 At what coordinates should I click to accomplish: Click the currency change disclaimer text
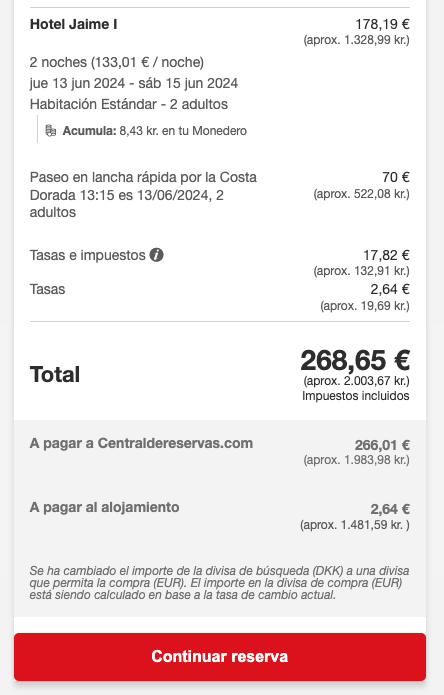coord(219,583)
